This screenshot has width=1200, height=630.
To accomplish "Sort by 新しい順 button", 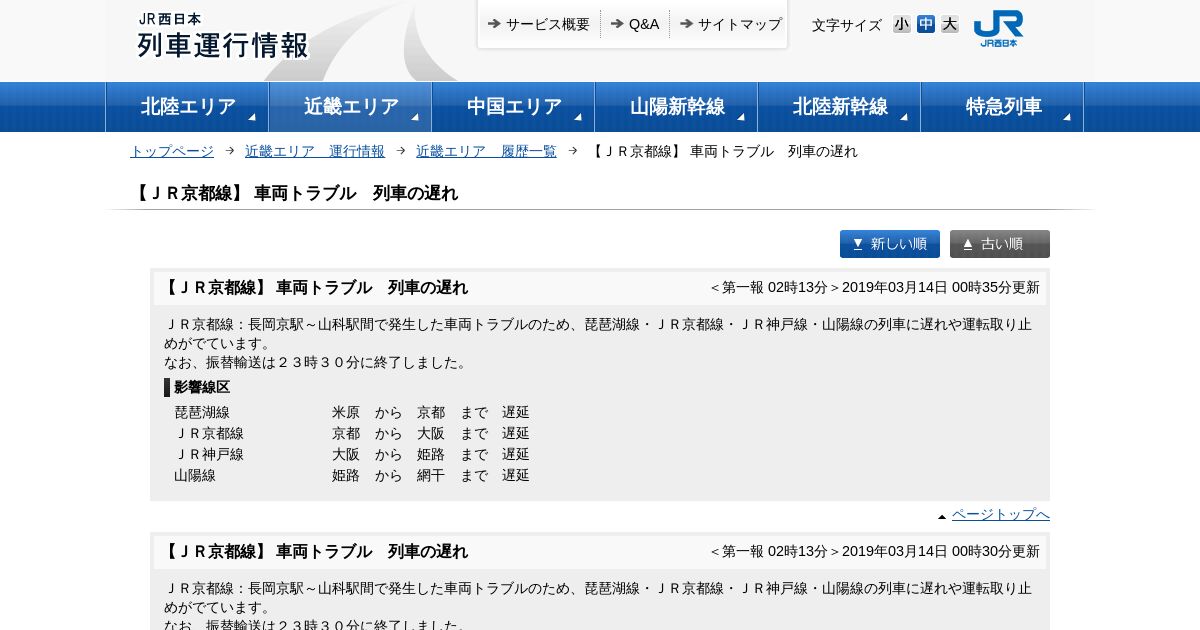I will point(890,244).
